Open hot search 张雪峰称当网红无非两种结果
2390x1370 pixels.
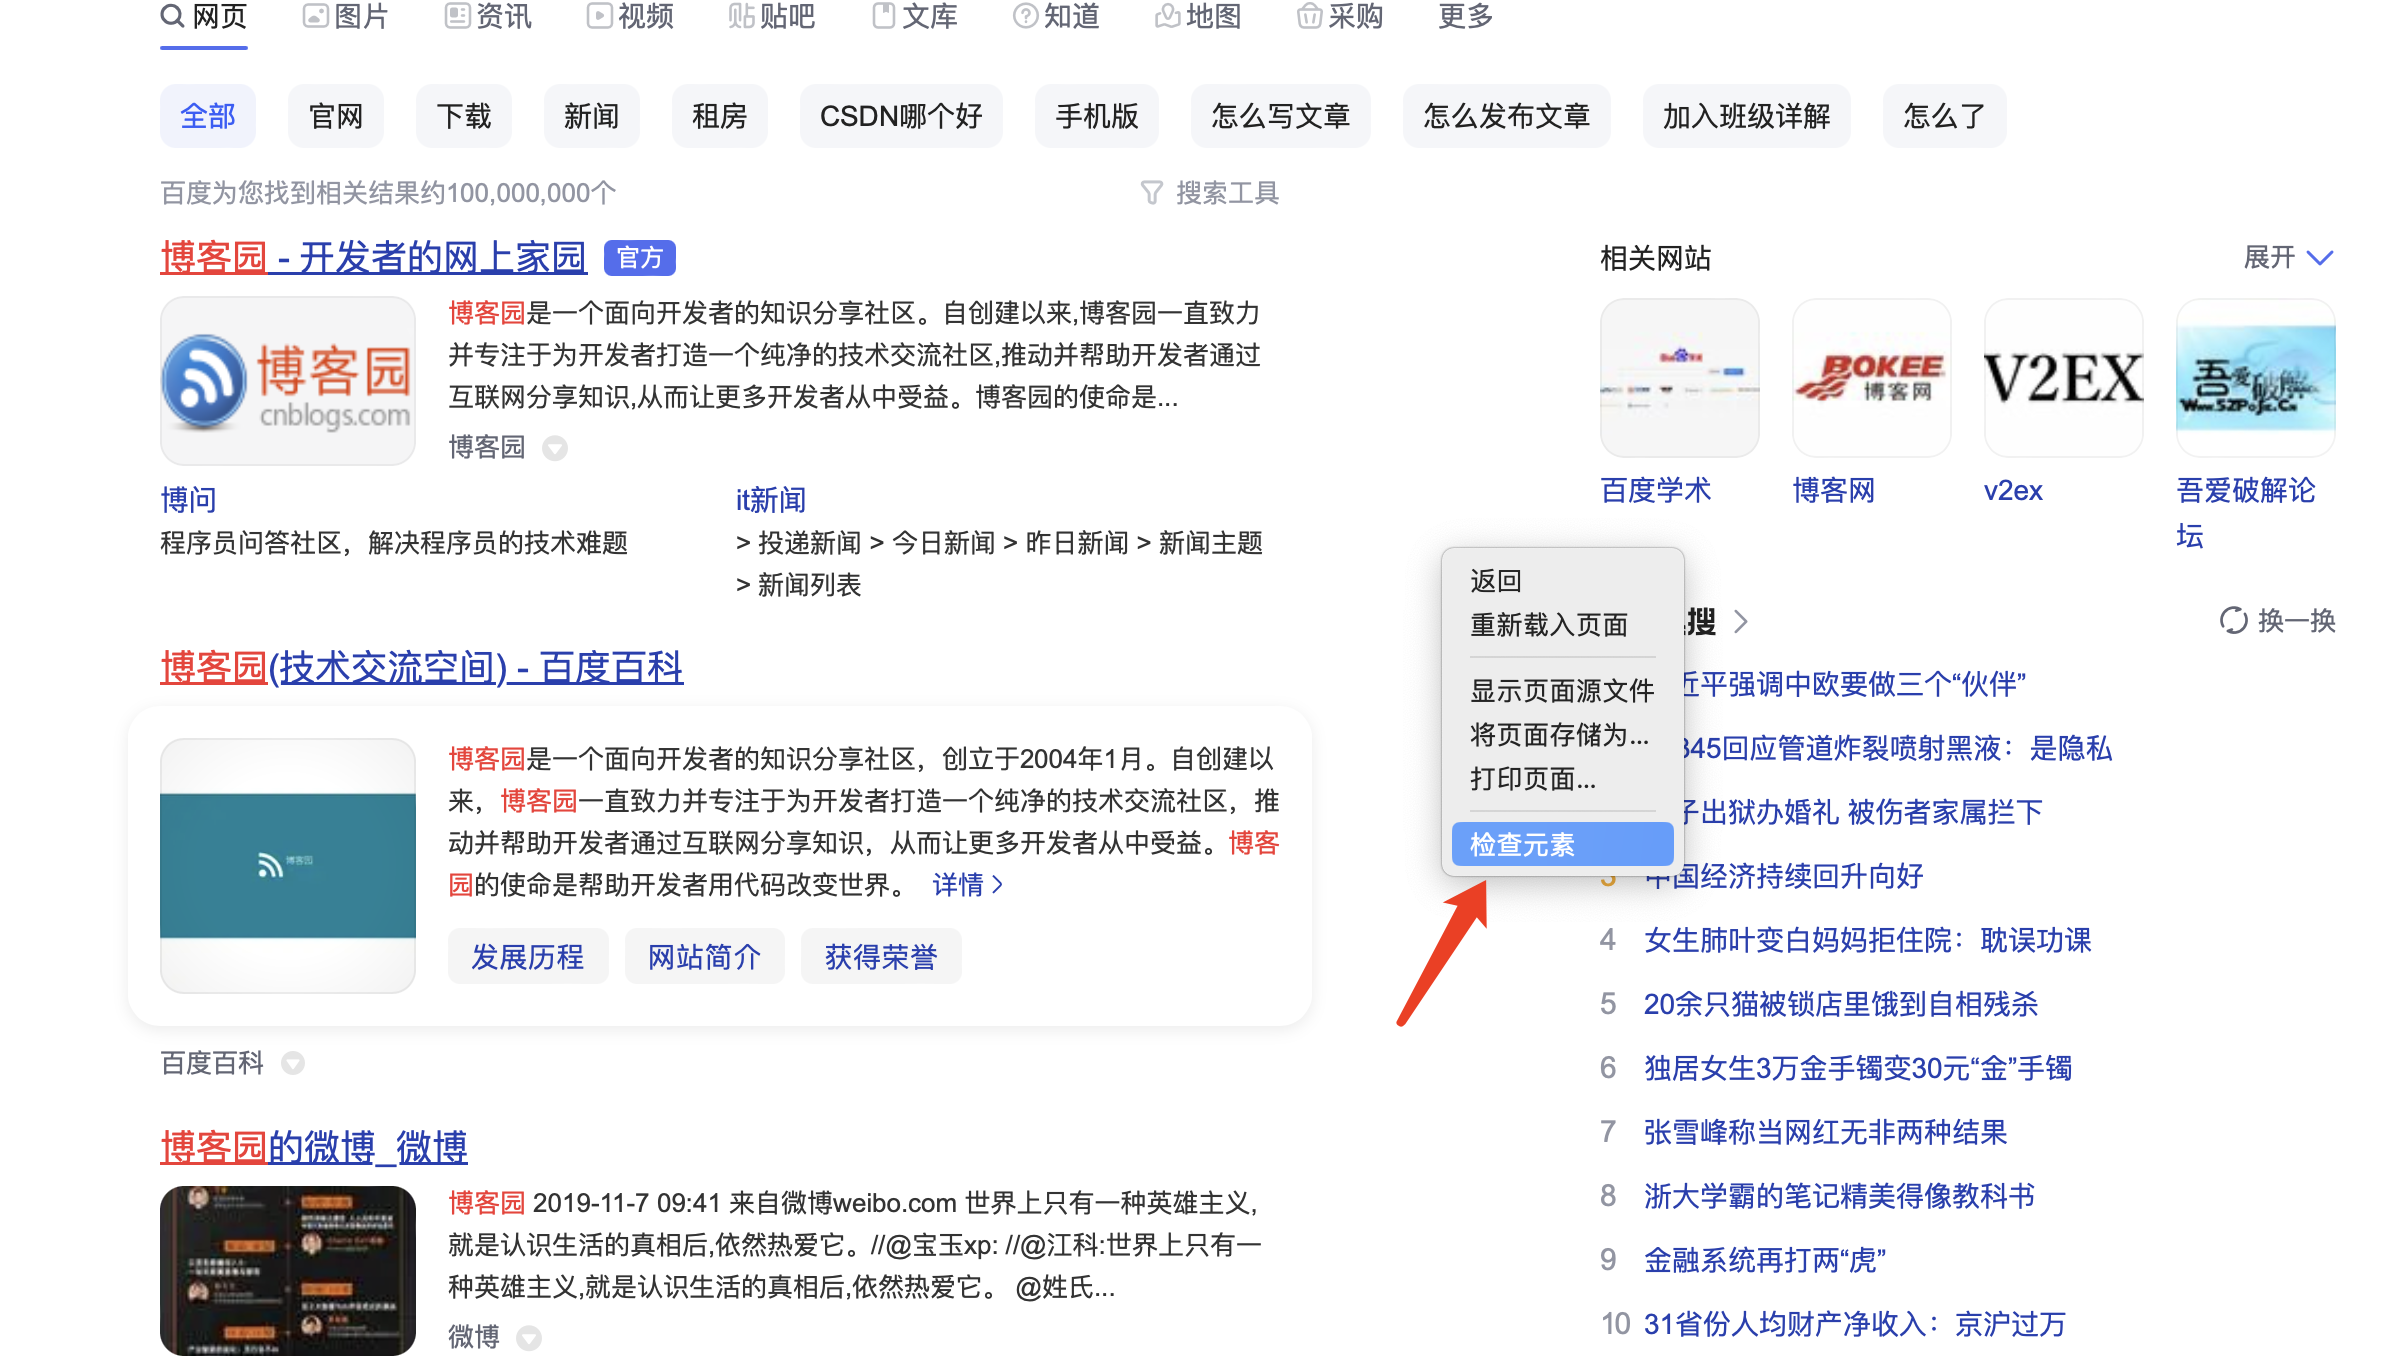[x=1826, y=1132]
